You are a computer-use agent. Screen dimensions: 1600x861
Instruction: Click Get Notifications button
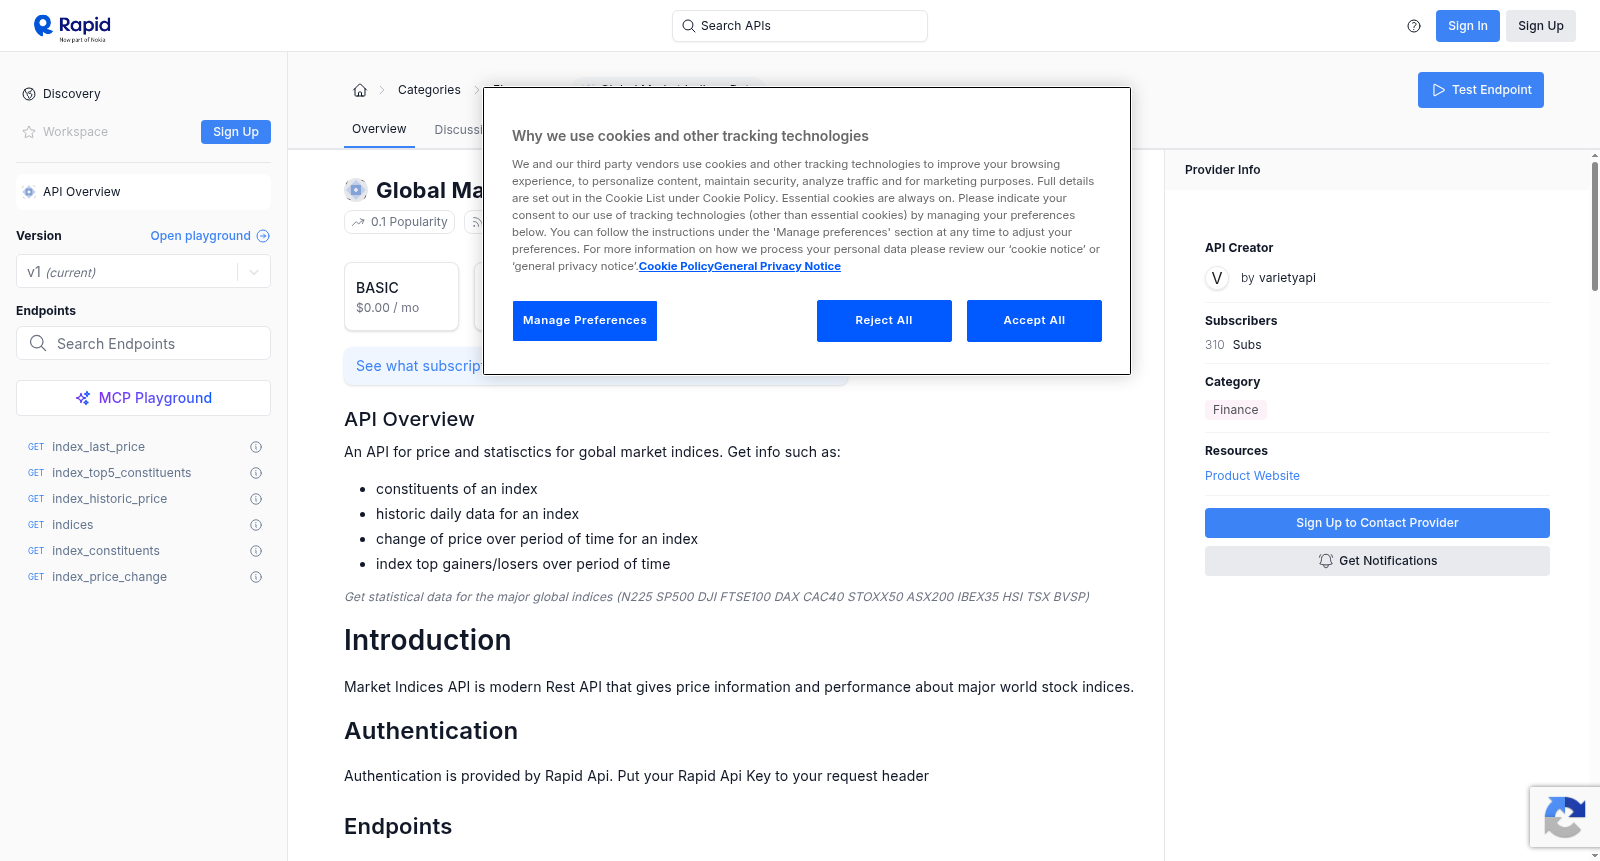click(1377, 561)
